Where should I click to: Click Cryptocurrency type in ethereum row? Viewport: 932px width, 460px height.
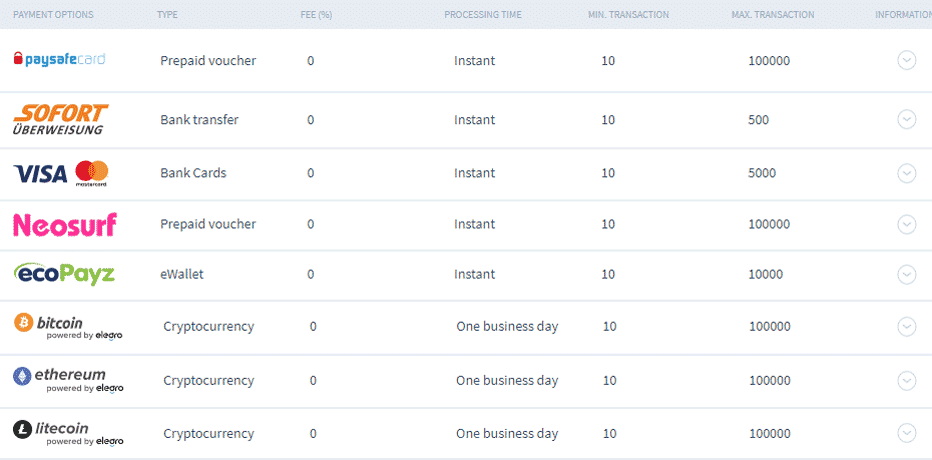click(209, 380)
